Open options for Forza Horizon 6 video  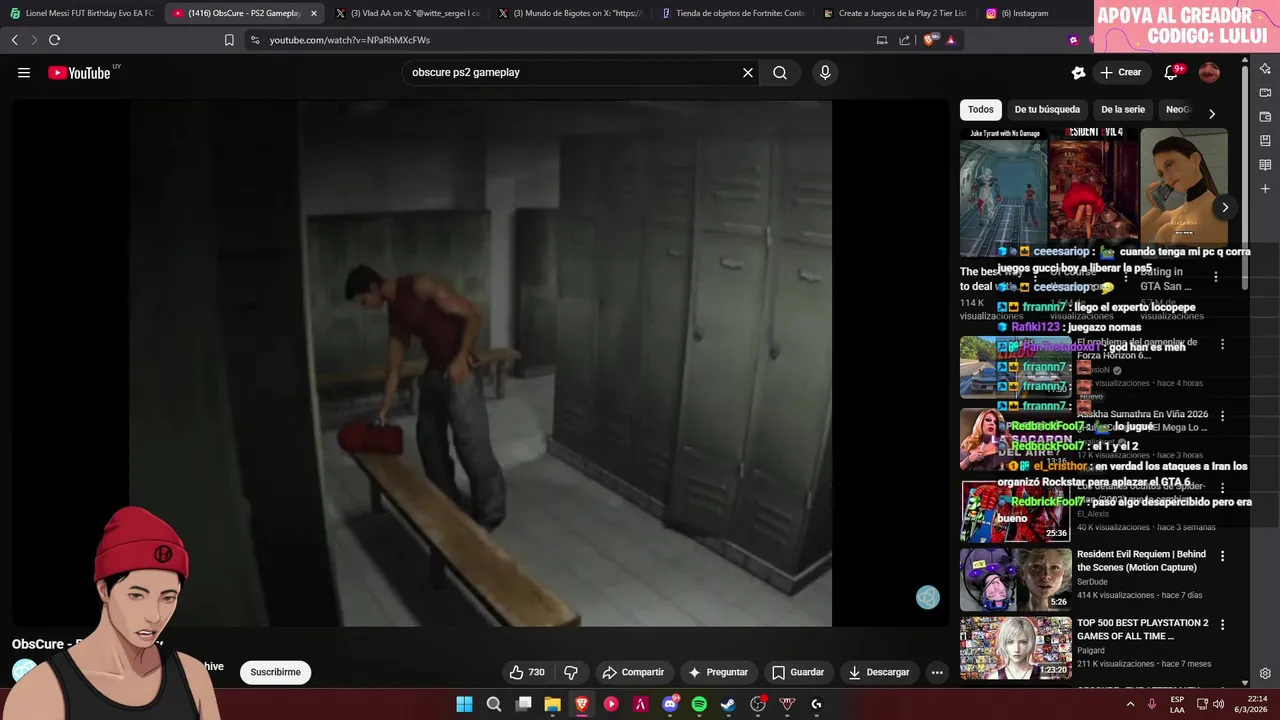point(1222,344)
